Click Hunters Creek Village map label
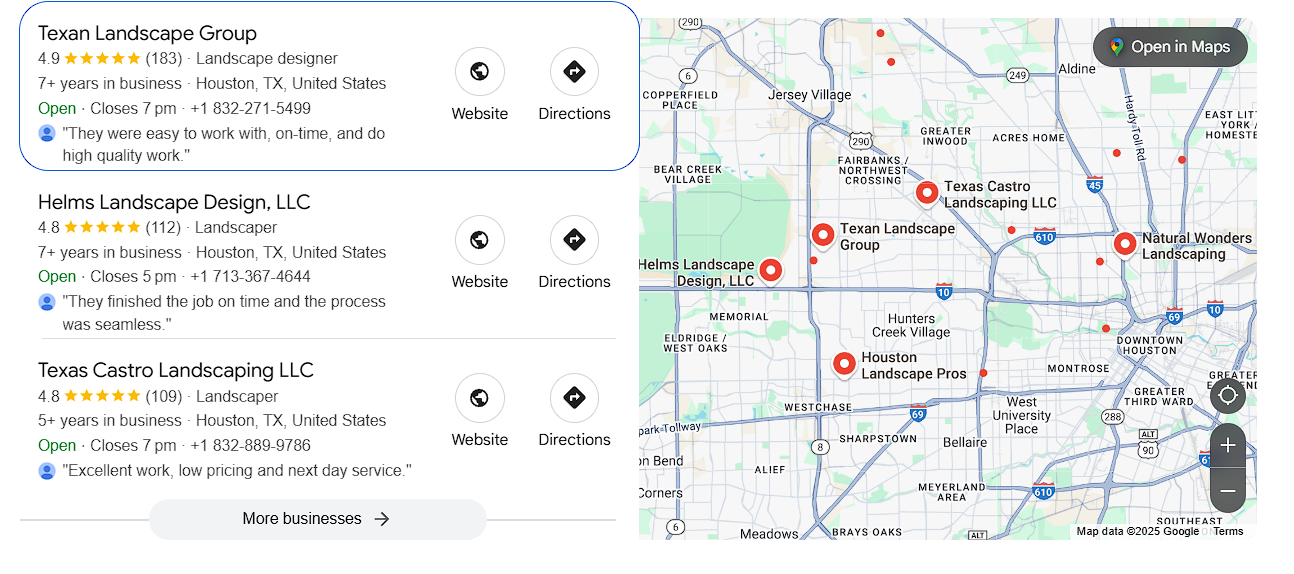The height and width of the screenshot is (574, 1294). pyautogui.click(x=911, y=325)
